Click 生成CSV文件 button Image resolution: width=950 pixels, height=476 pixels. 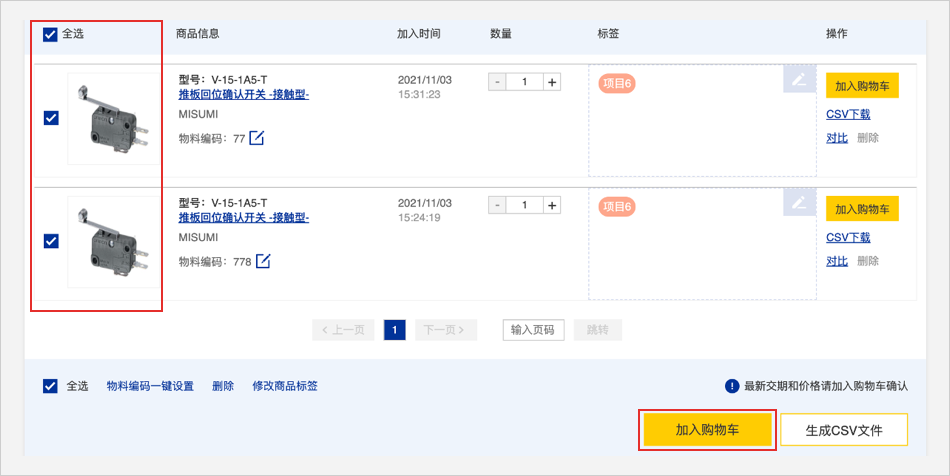(x=843, y=430)
